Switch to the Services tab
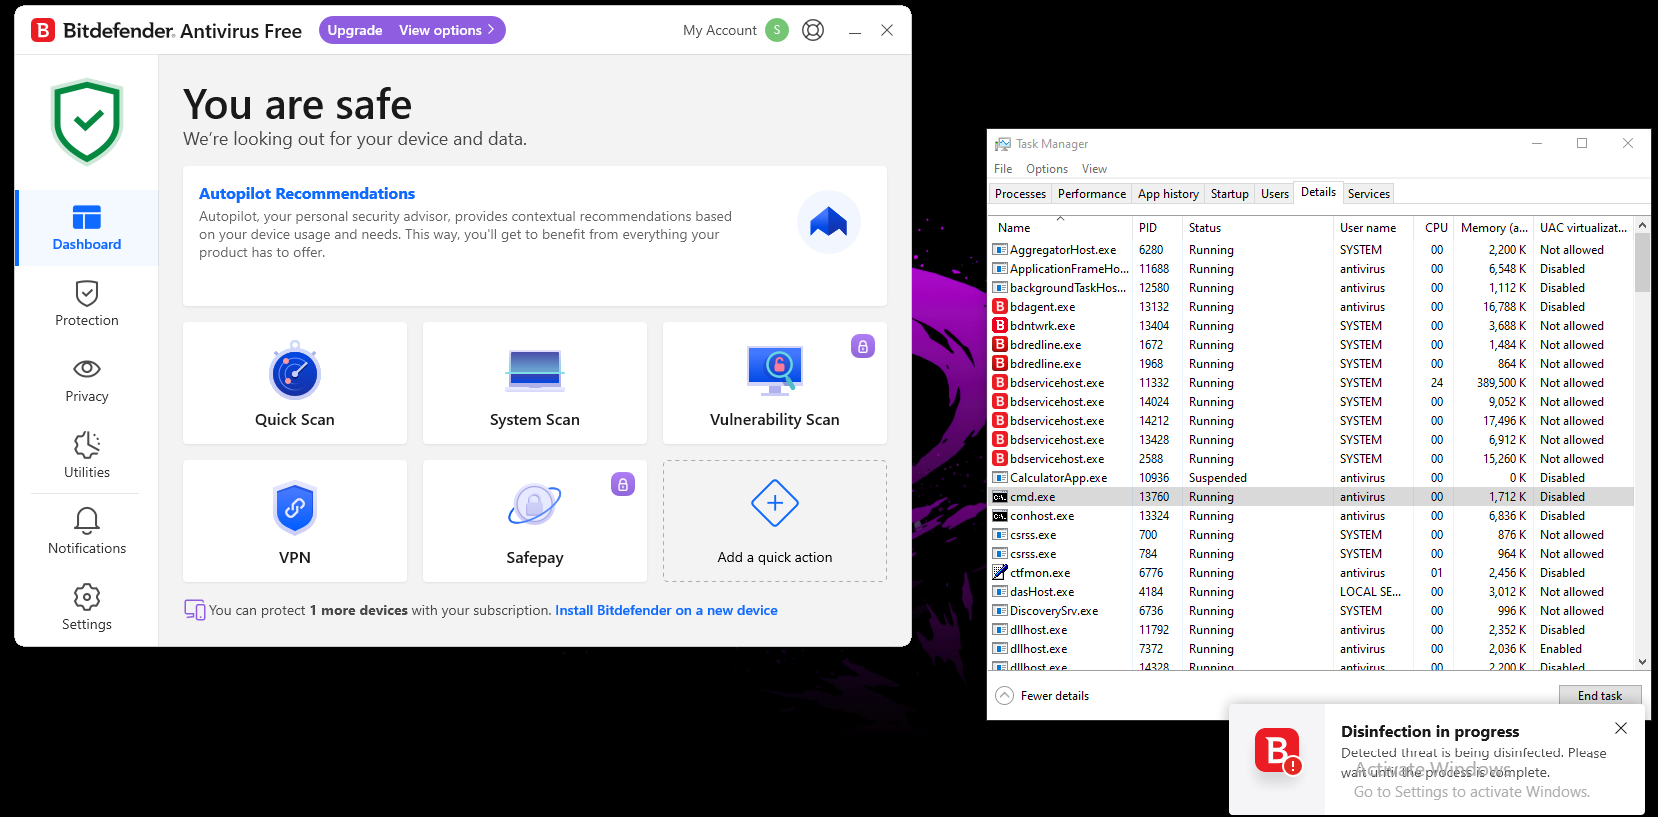Viewport: 1658px width, 817px height. click(x=1369, y=194)
